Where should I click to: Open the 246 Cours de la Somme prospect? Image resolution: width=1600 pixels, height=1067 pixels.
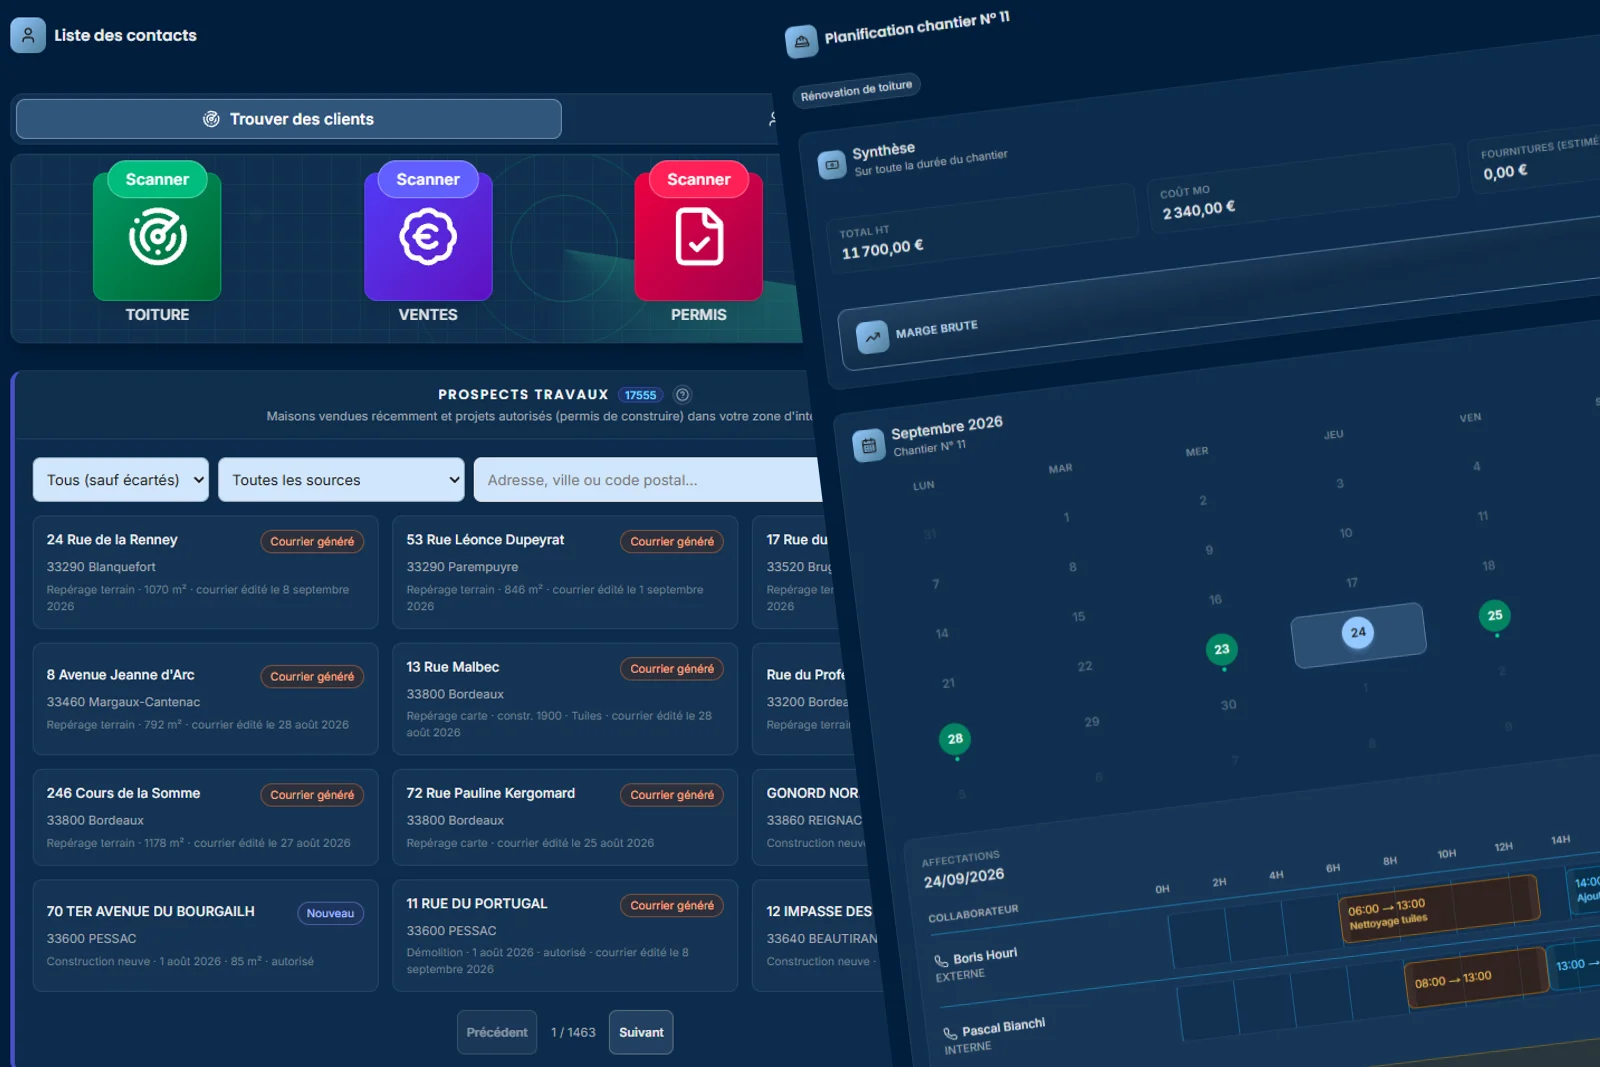point(206,817)
